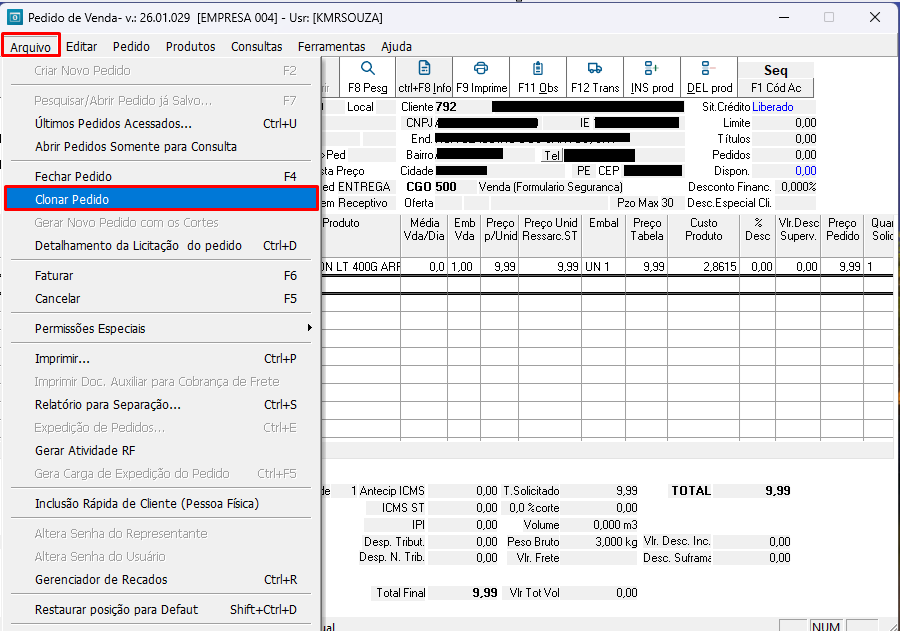Viewport: 900px width, 631px height.
Task: Expand Permissões Especiais submenu arrow
Action: [x=309, y=328]
